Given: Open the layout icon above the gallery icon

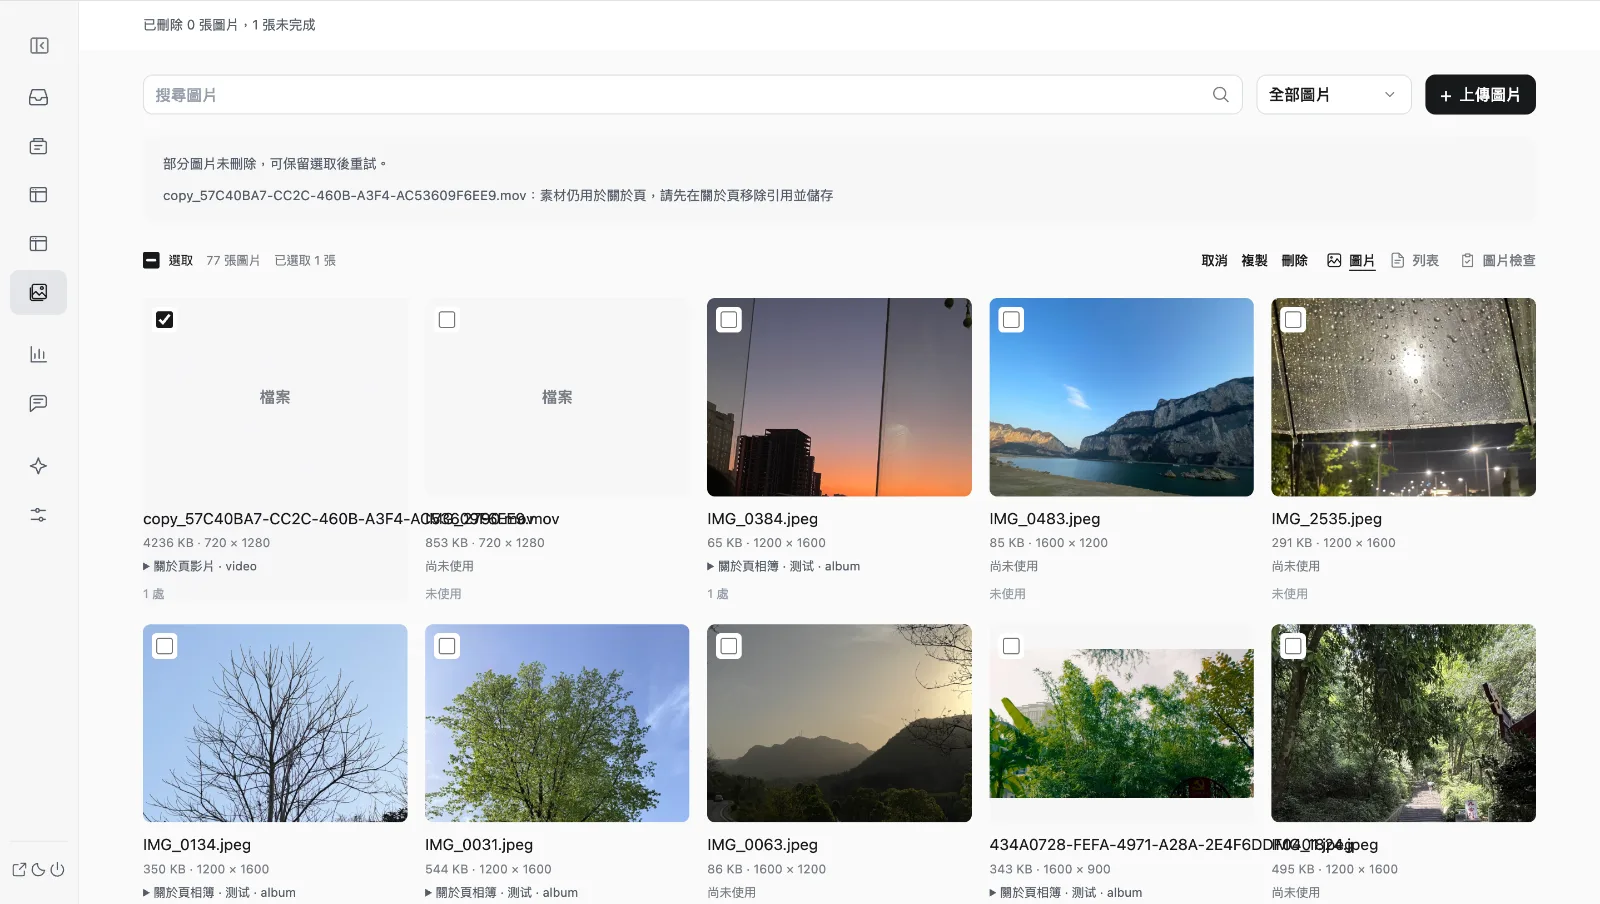Looking at the screenshot, I should point(39,243).
